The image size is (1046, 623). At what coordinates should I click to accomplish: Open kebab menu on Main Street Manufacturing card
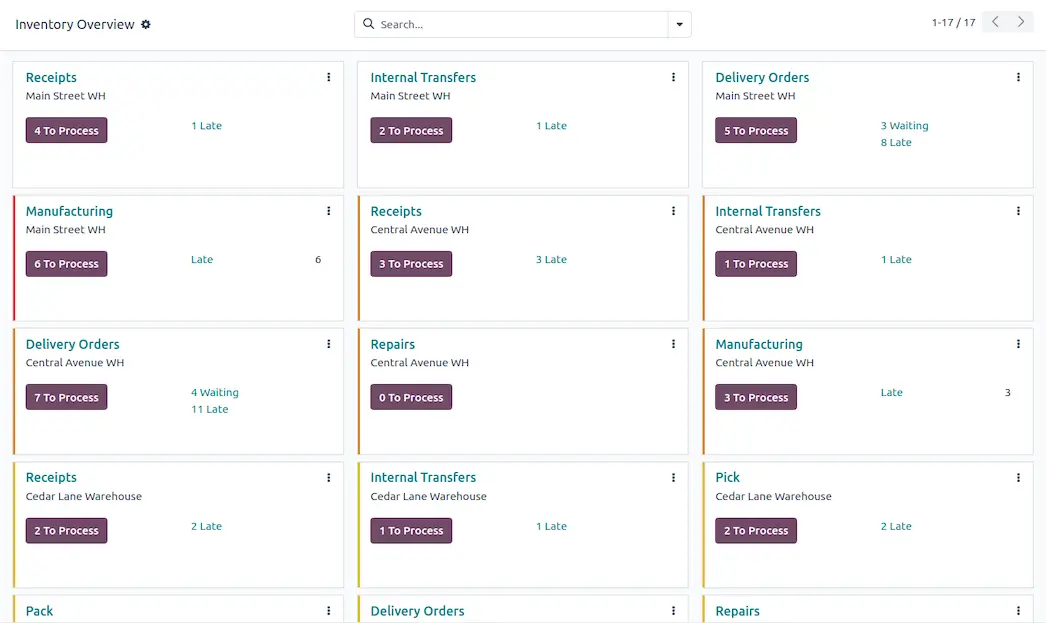329,211
